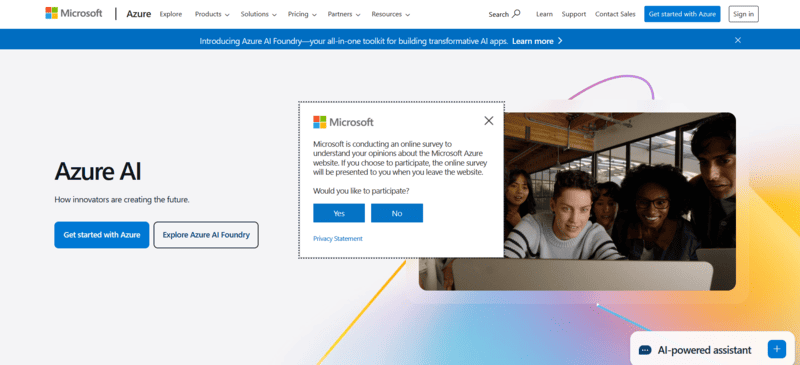Click the Microsoft logo in header
Screen dimensions: 800x365
coord(74,14)
